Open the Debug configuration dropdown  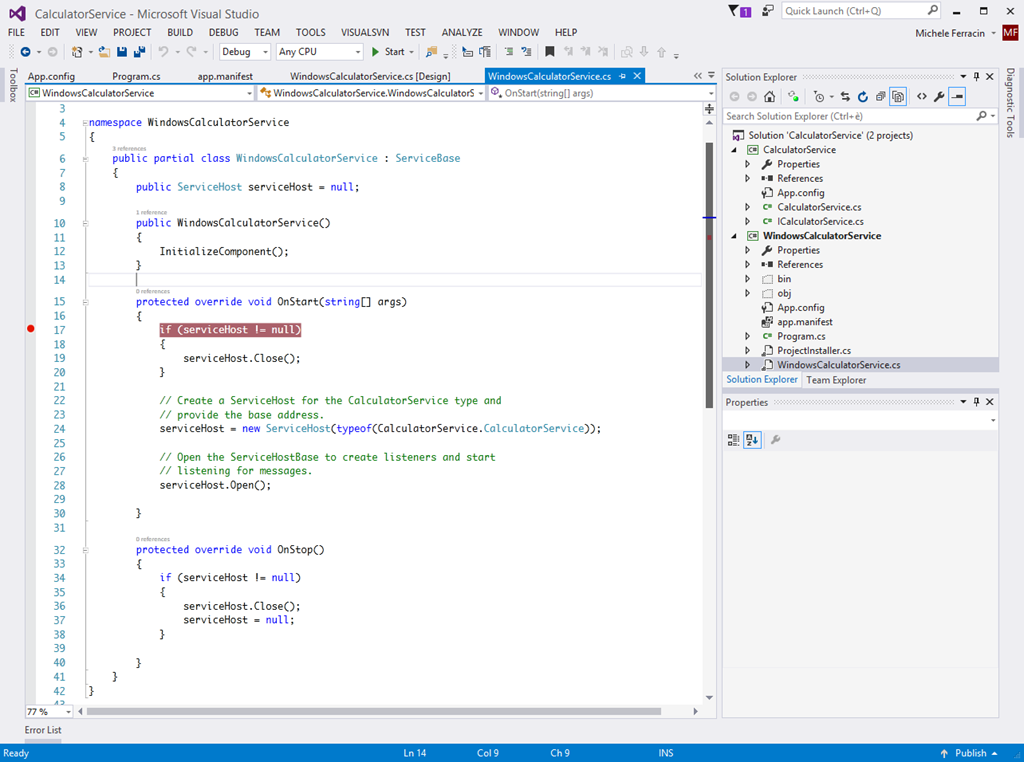244,52
